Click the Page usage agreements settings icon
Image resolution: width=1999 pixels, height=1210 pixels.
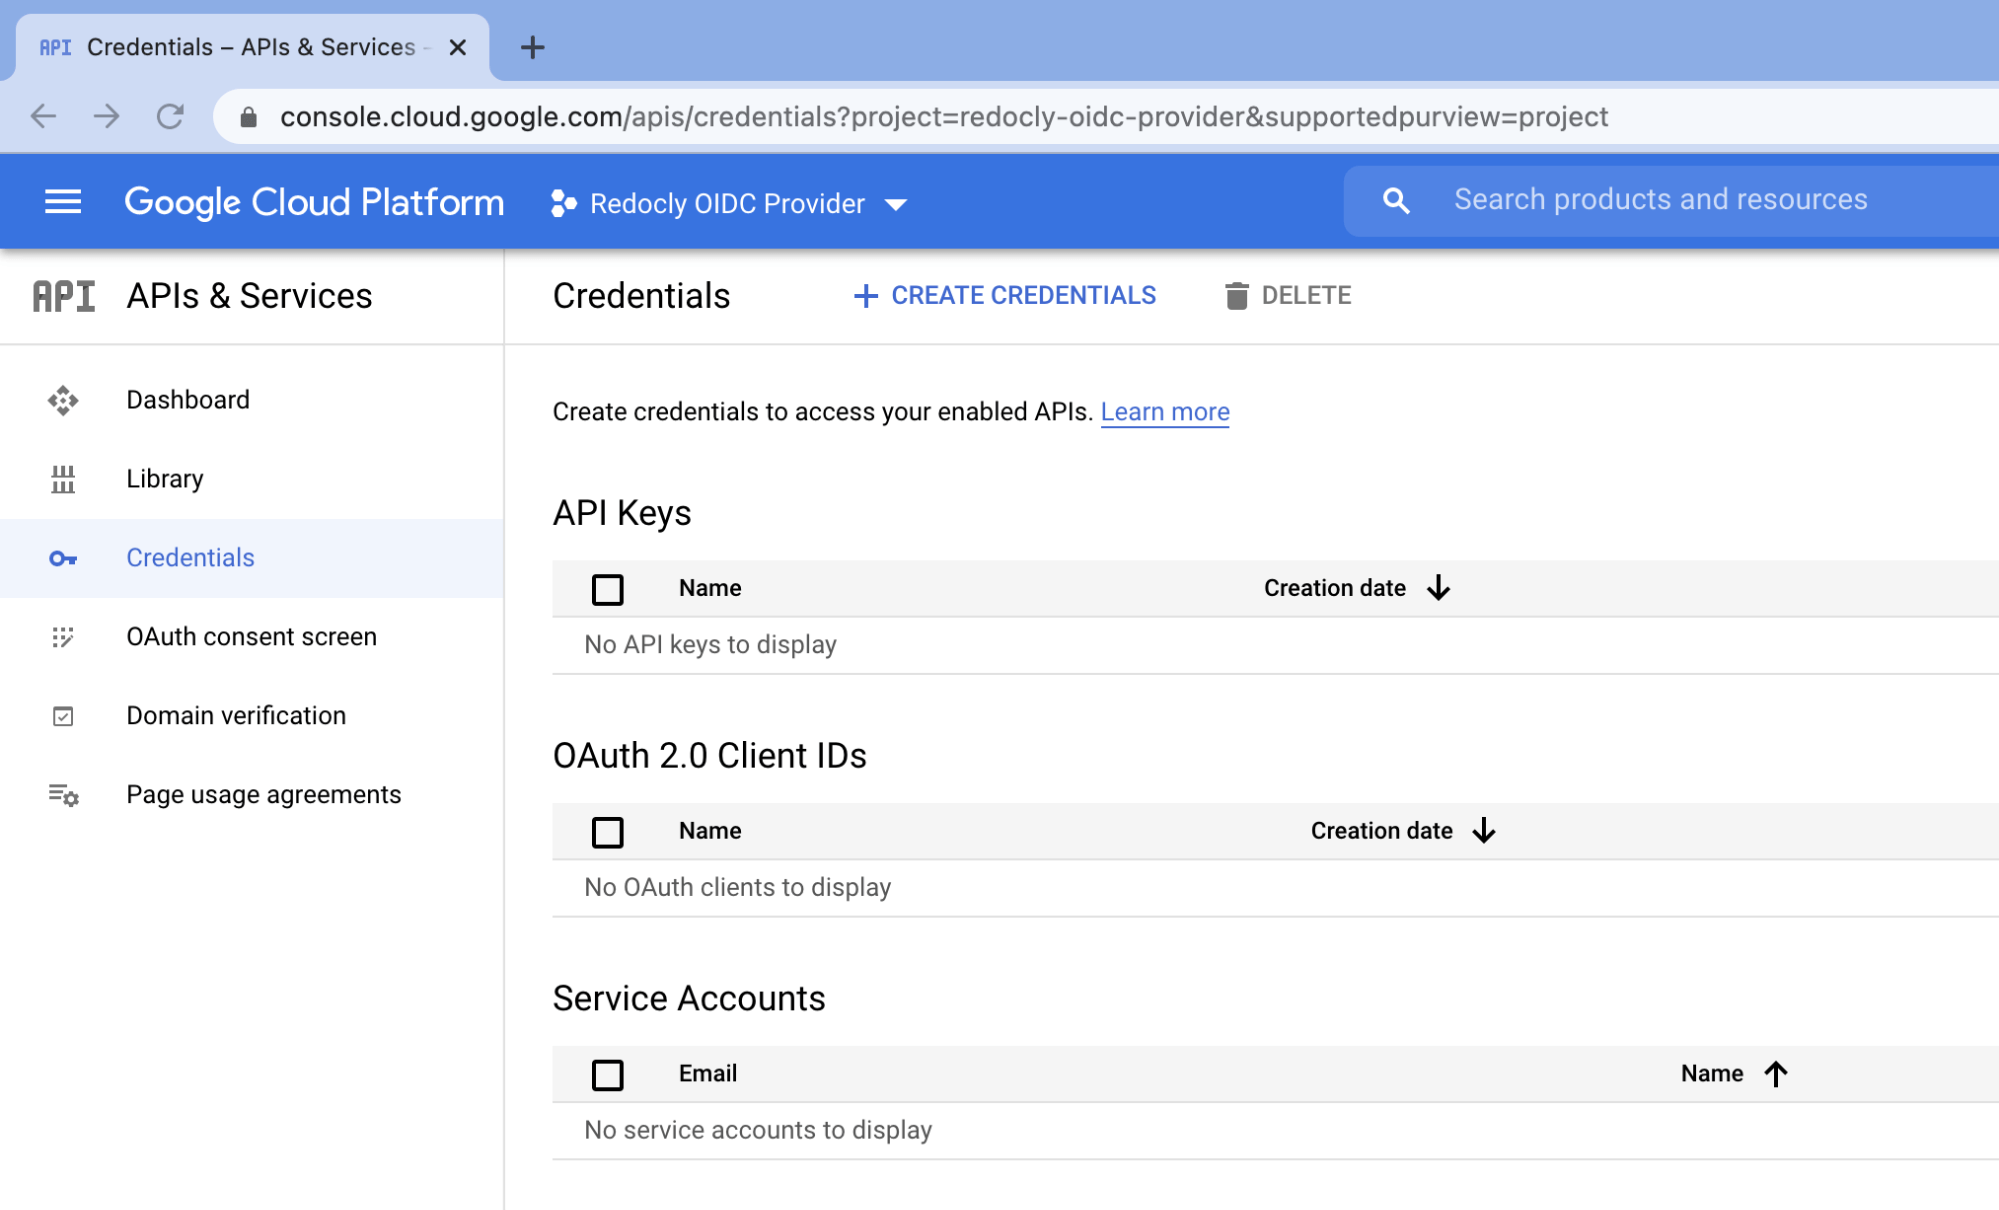[x=63, y=794]
